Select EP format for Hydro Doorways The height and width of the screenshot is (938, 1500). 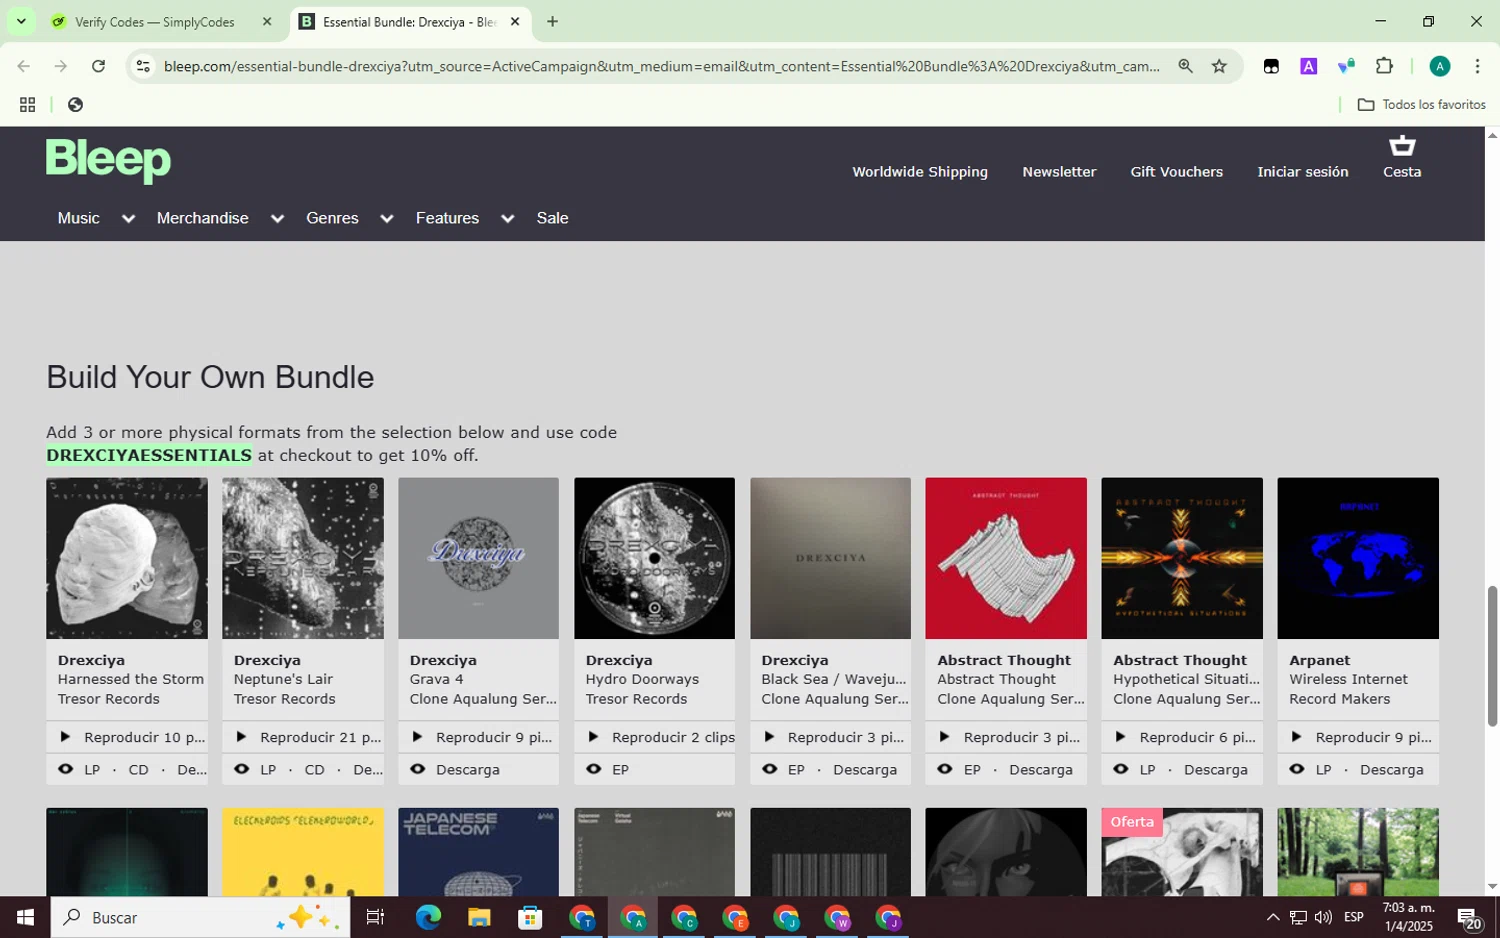point(620,769)
